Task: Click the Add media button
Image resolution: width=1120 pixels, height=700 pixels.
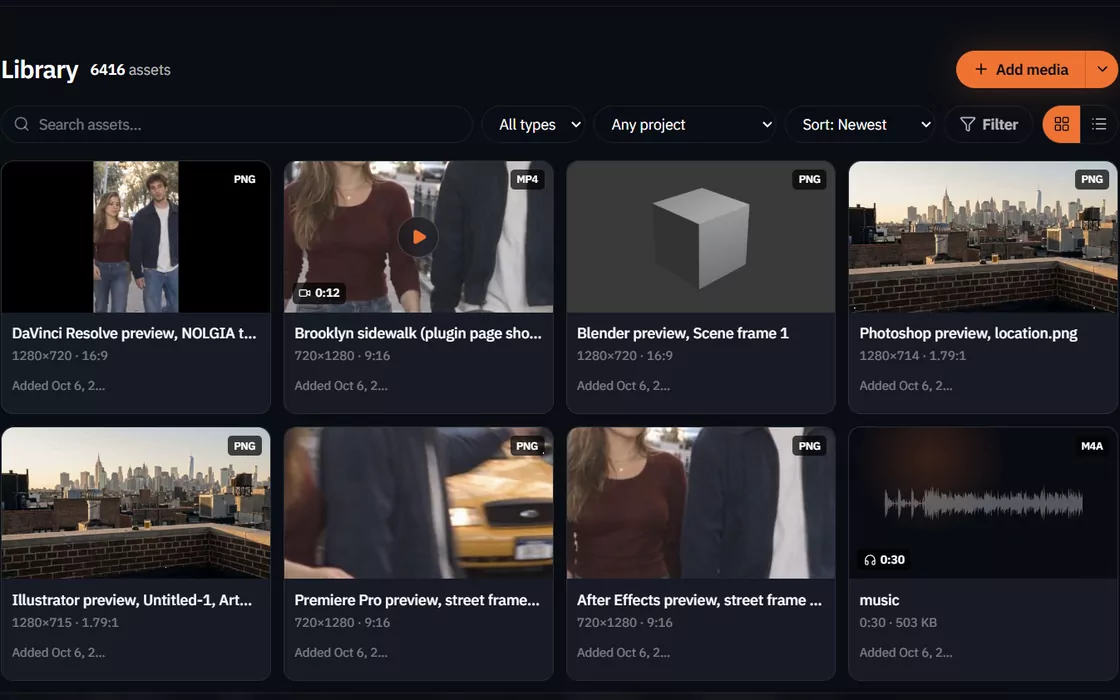Action: click(x=1021, y=69)
